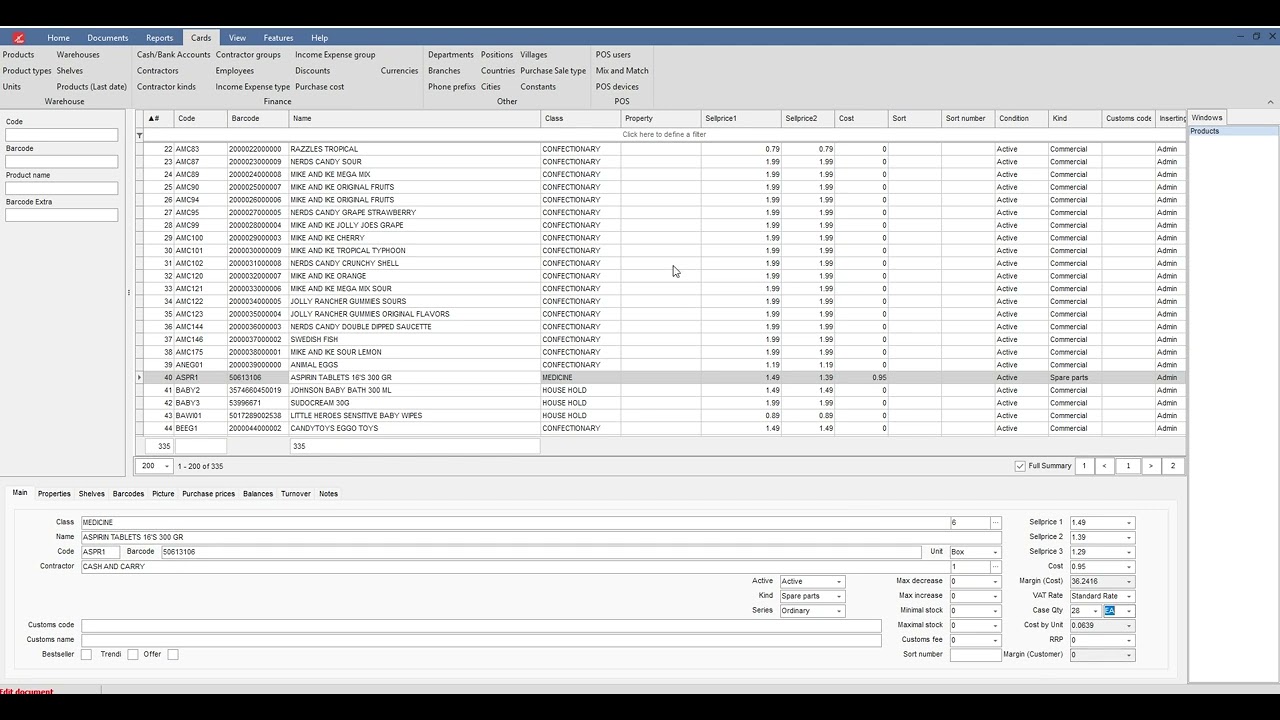
Task: Open Currencies card
Action: [399, 71]
